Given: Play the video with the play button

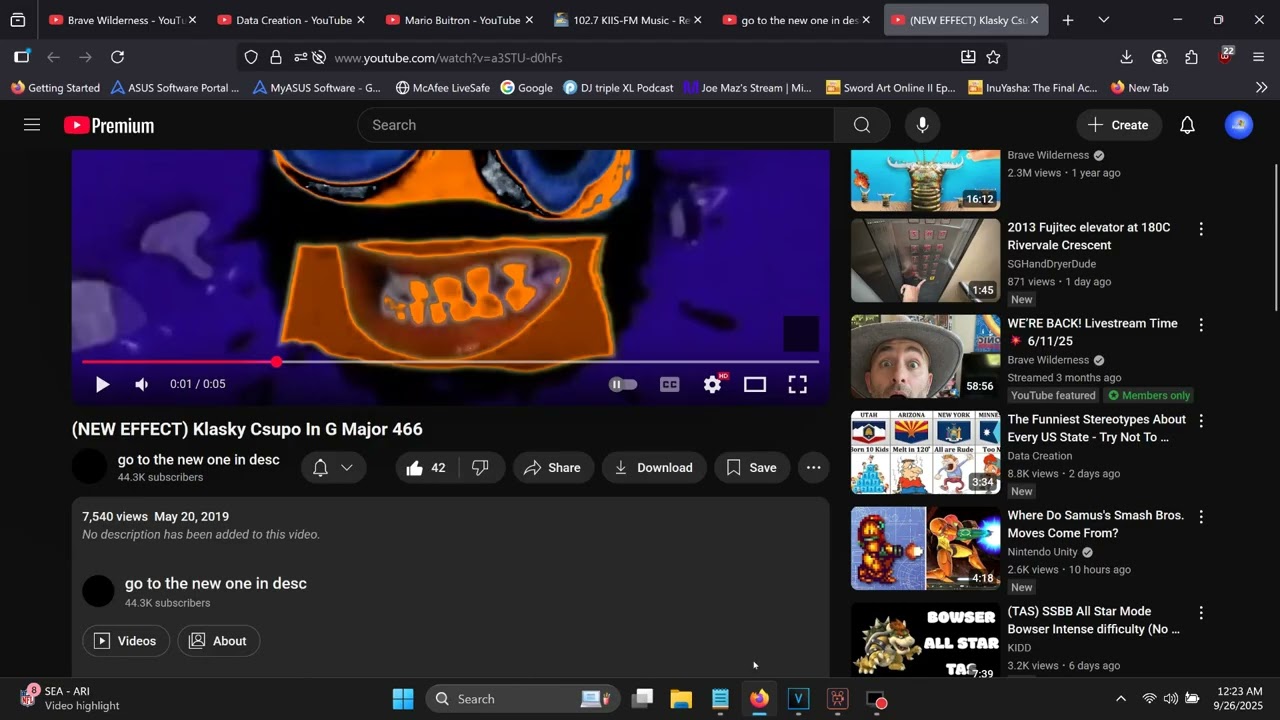Looking at the screenshot, I should tap(102, 384).
